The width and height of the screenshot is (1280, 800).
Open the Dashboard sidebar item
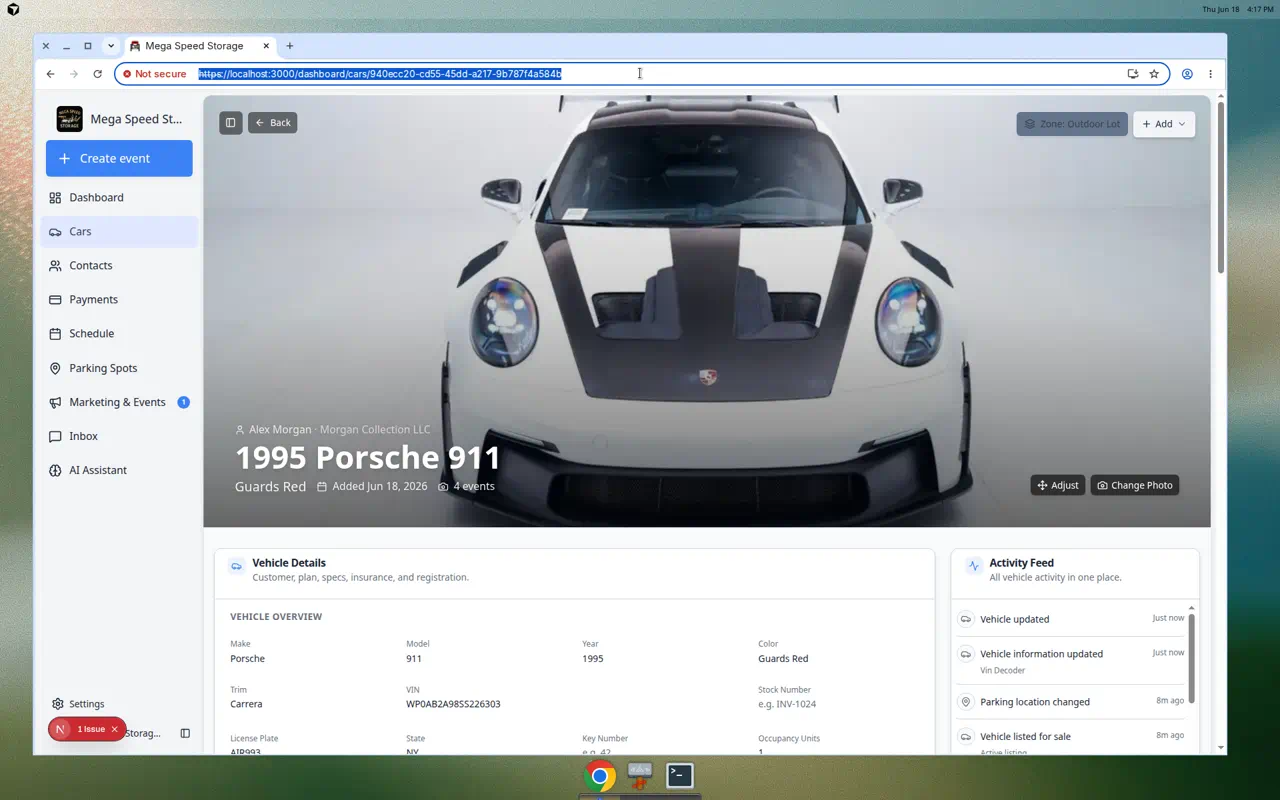coord(119,197)
